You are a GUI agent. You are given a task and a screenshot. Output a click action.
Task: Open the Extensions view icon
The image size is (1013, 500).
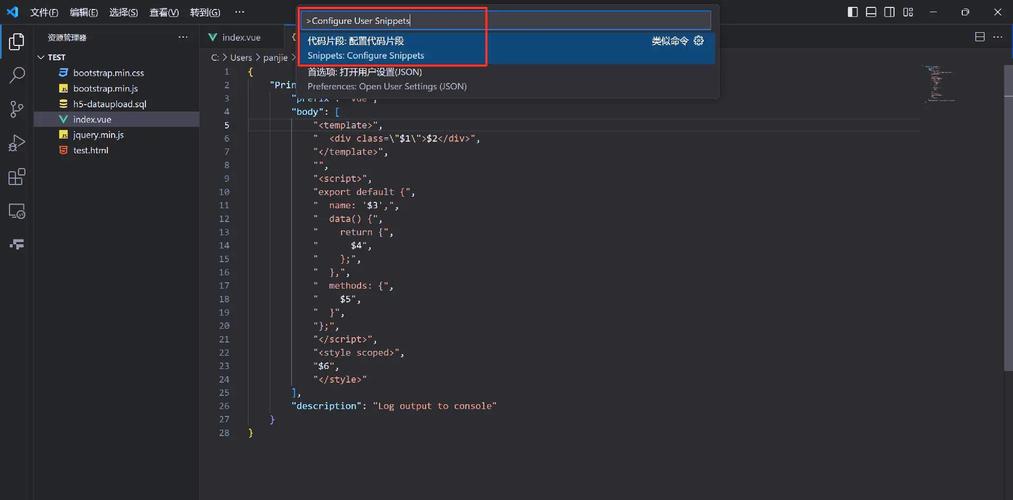17,177
